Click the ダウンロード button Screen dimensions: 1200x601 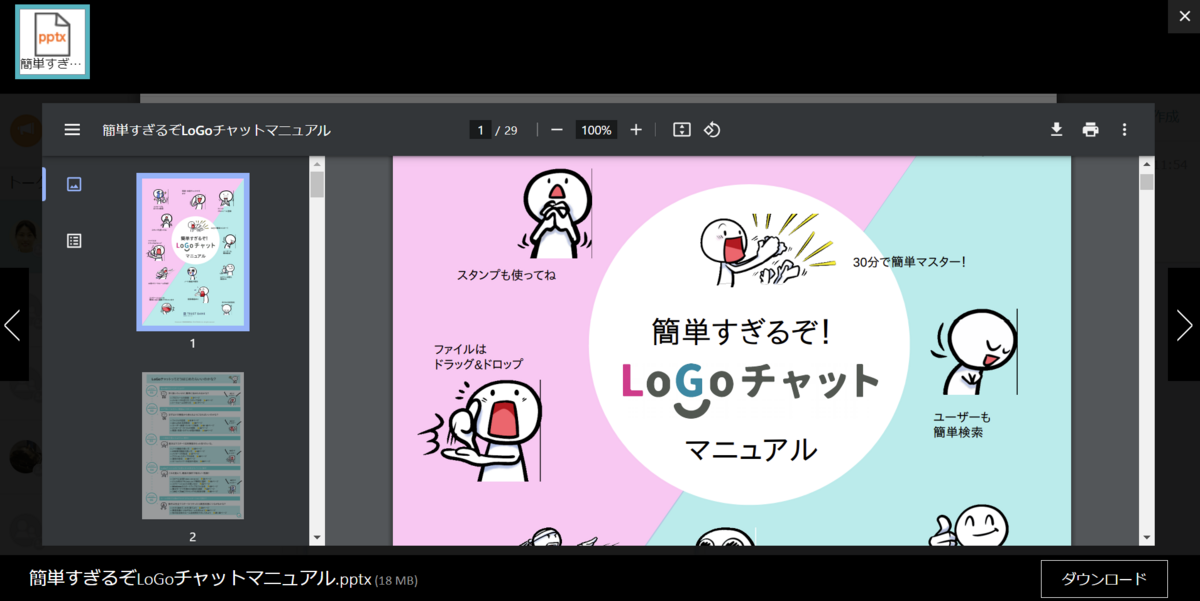1104,579
